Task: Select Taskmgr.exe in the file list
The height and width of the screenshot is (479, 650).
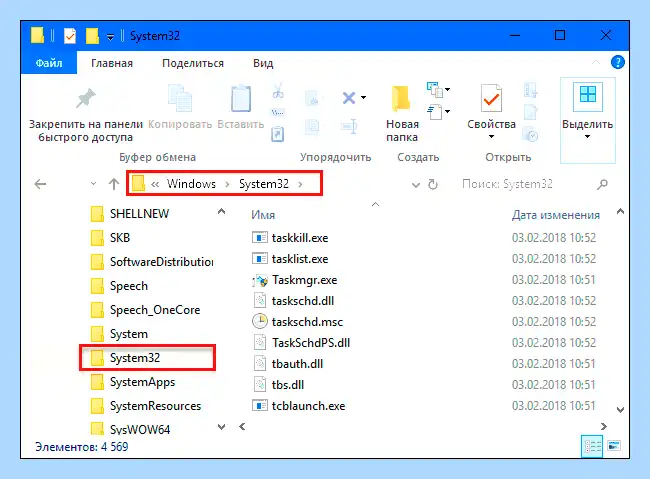Action: click(x=304, y=280)
